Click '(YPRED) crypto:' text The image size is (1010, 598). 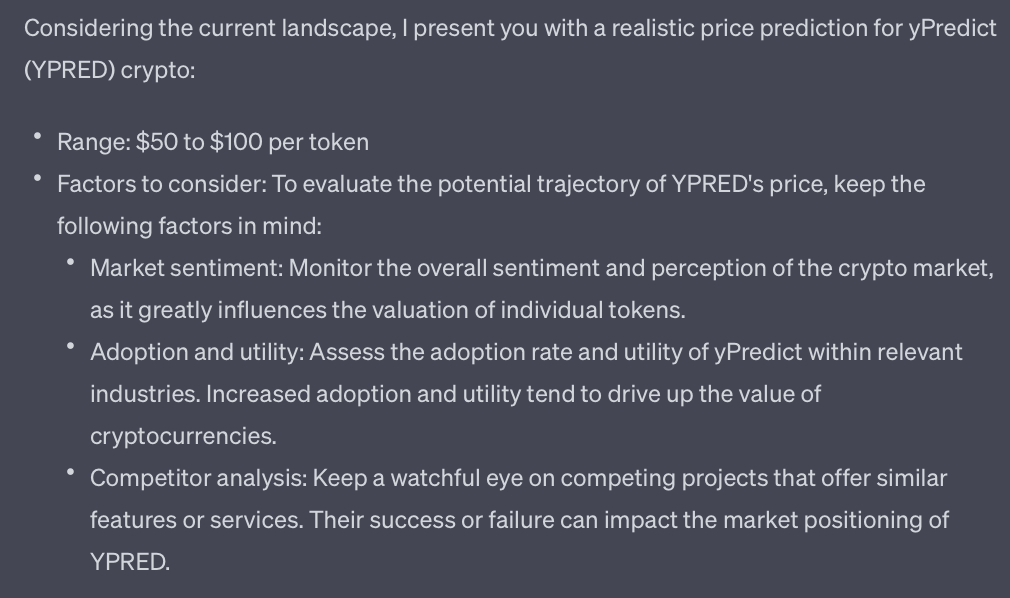point(110,70)
